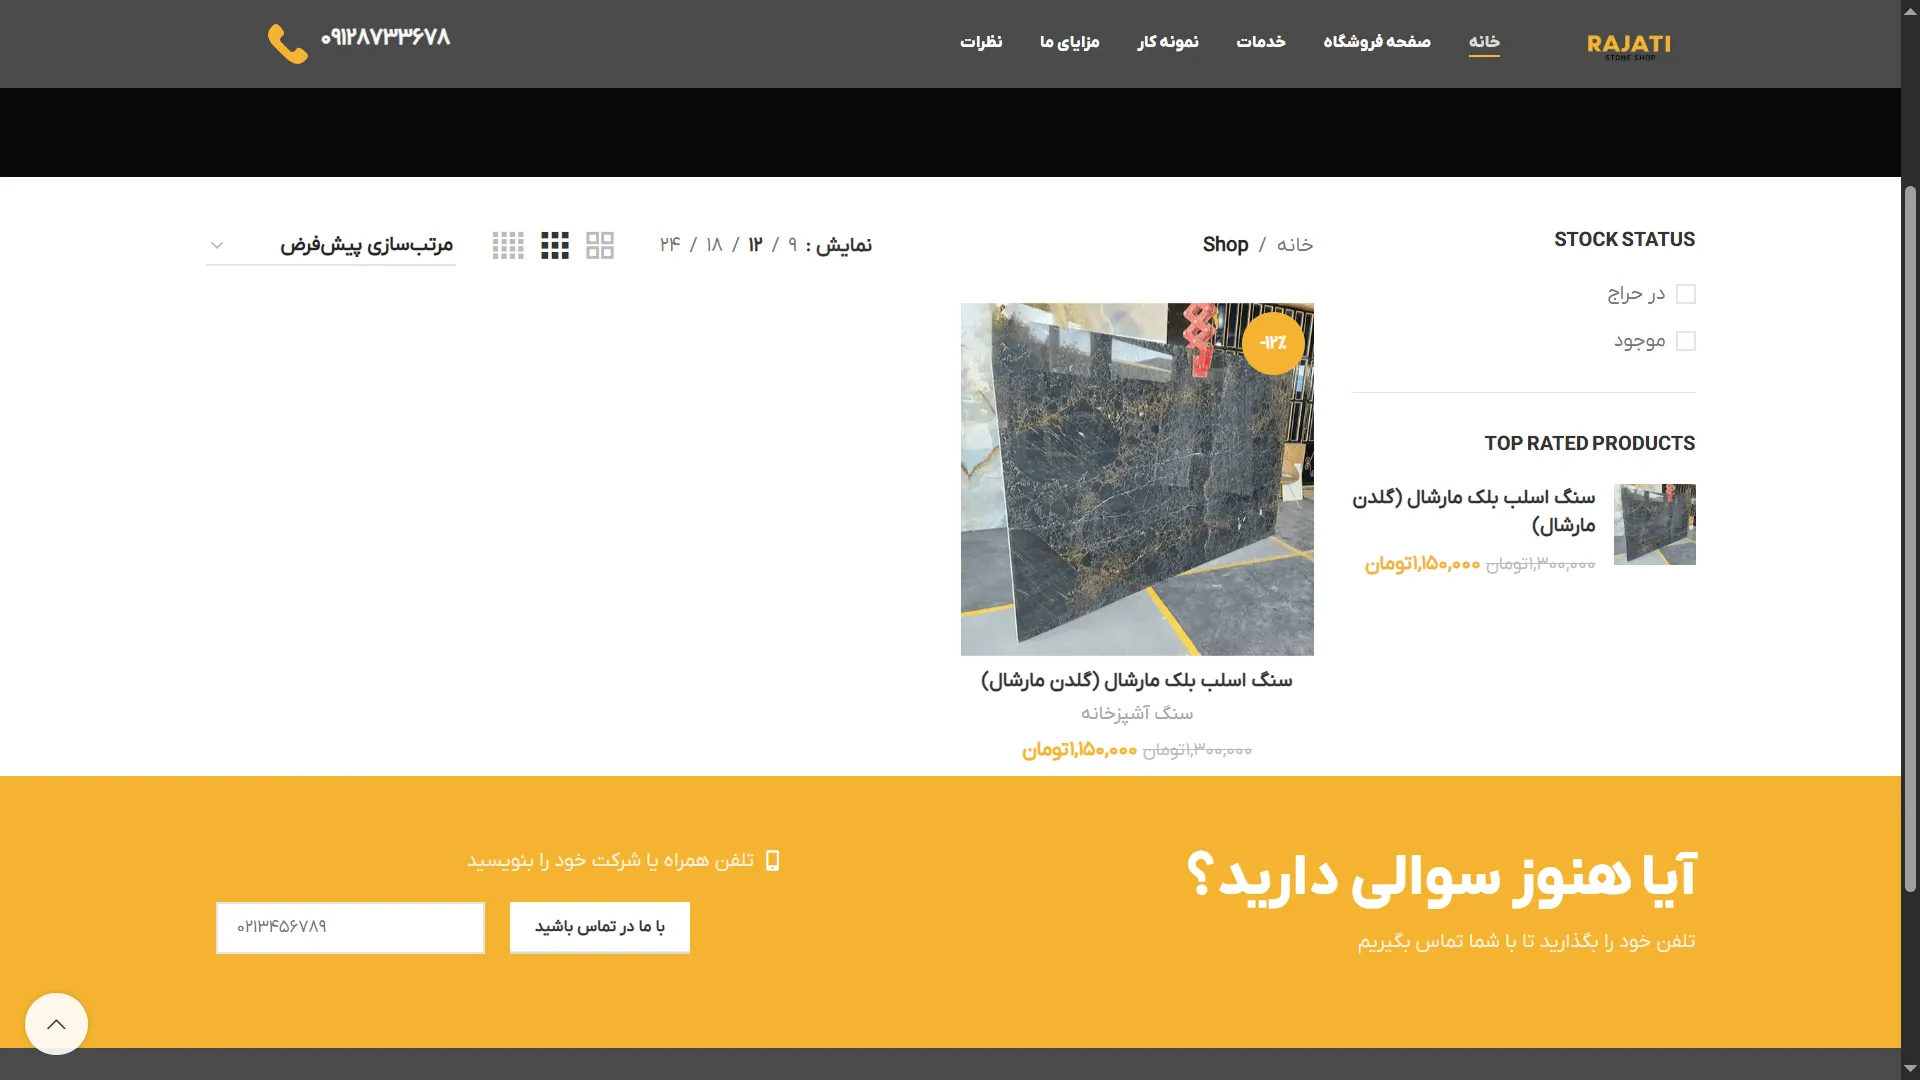Click the -12% discount badge
Image resolution: width=1920 pixels, height=1080 pixels.
click(x=1273, y=343)
